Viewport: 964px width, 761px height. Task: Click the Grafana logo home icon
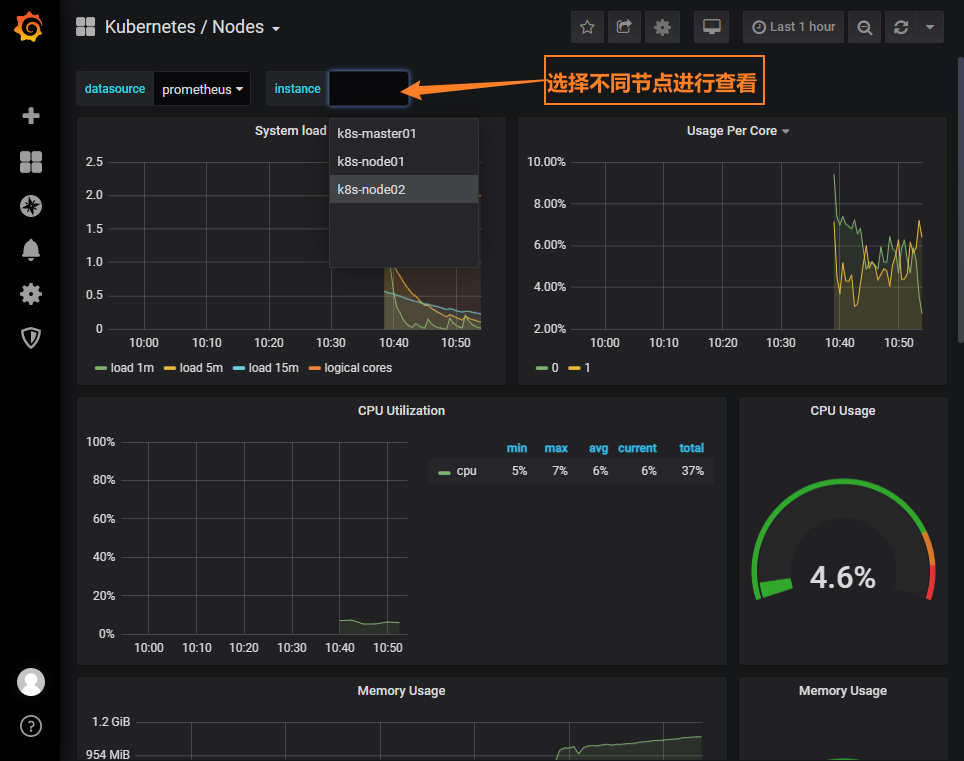(x=29, y=27)
